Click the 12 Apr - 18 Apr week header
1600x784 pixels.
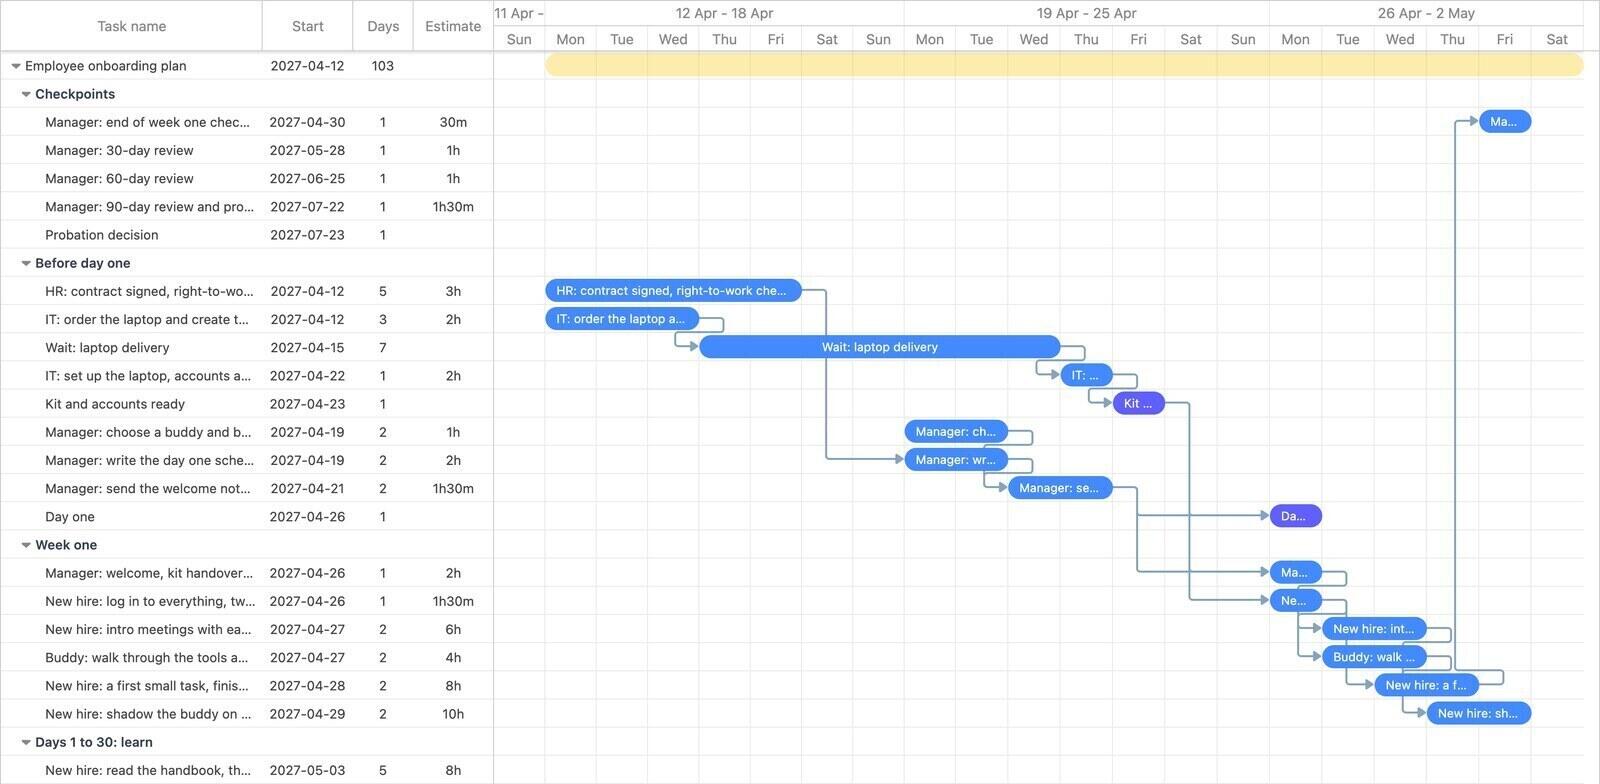(724, 13)
